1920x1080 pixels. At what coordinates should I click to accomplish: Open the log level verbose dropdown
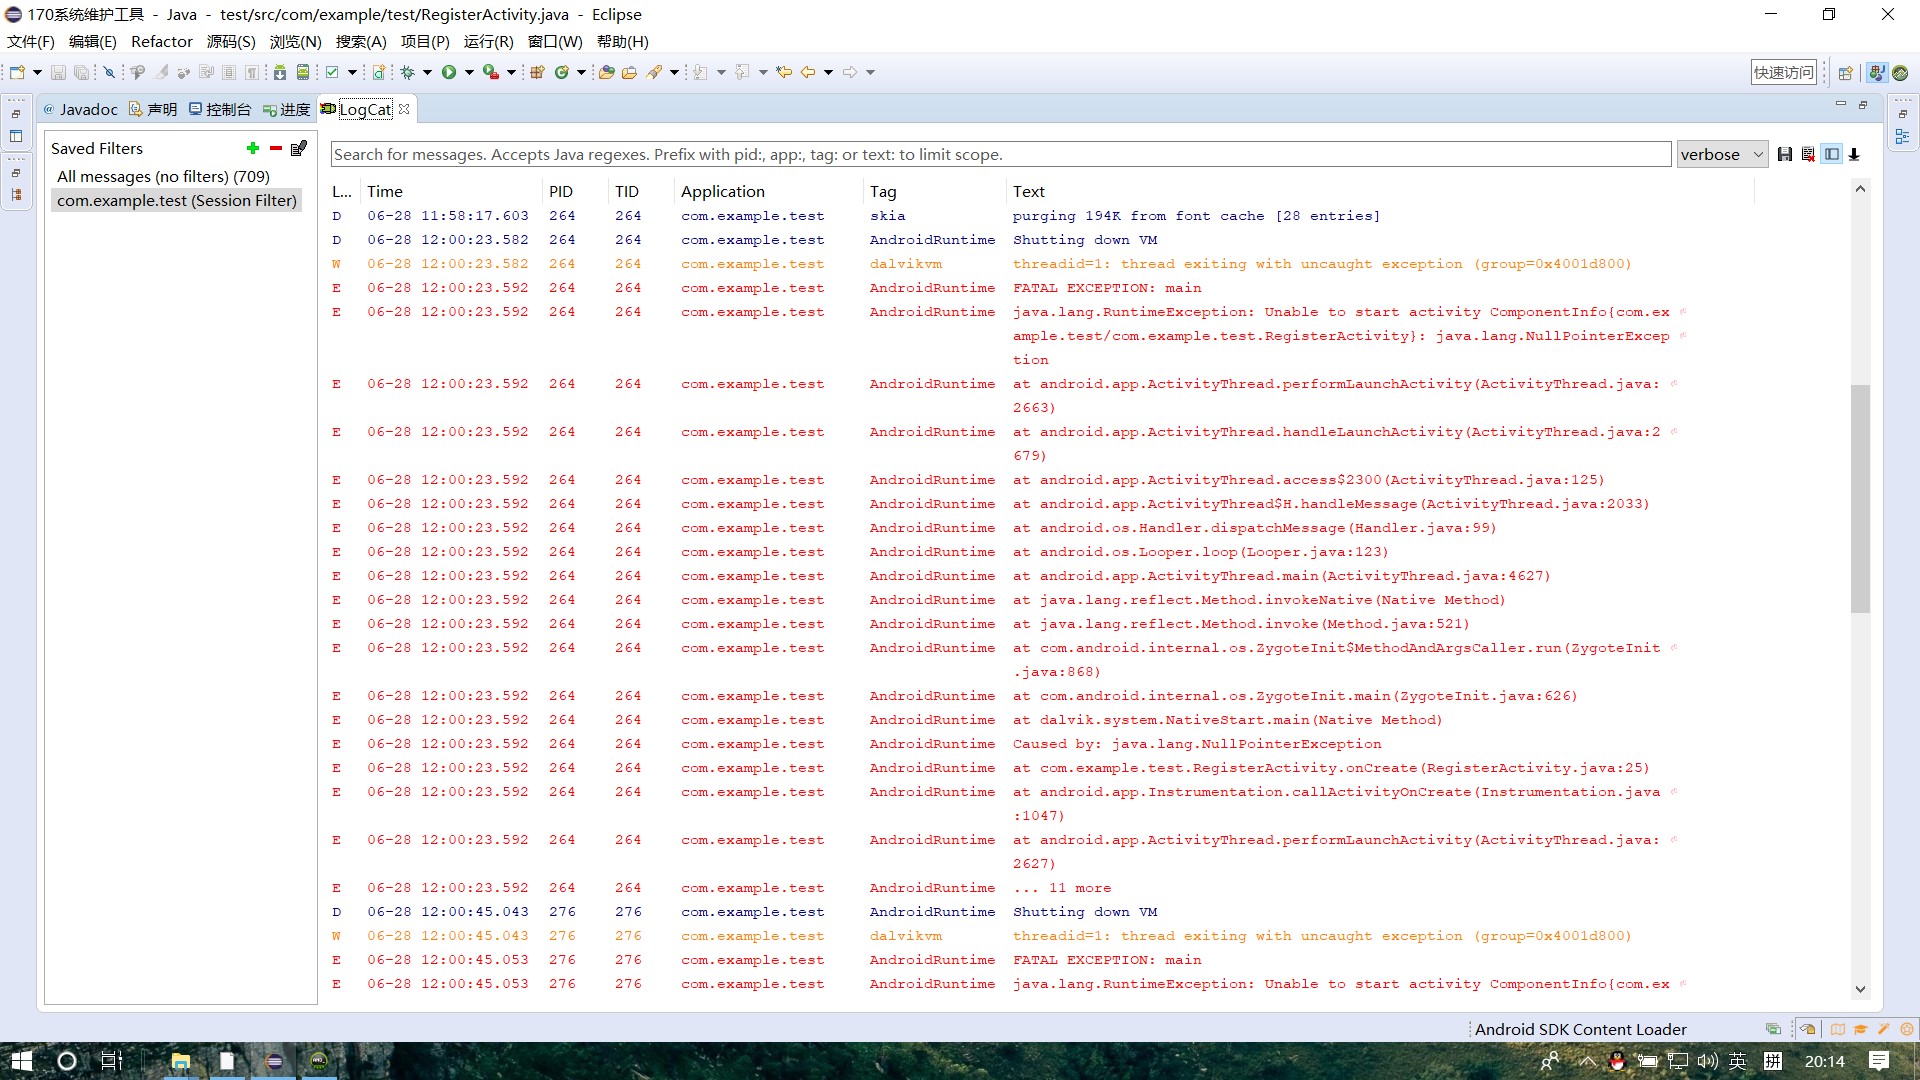1722,154
